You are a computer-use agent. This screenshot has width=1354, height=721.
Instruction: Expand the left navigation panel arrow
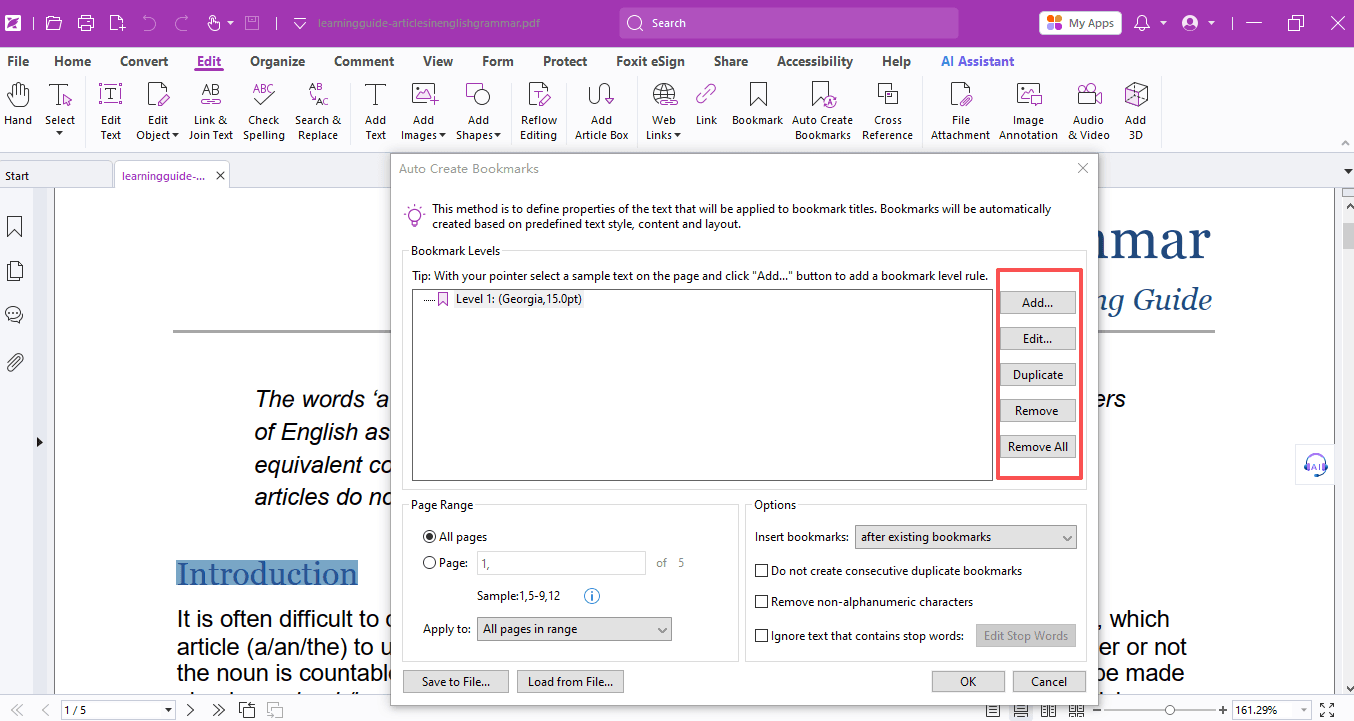[x=39, y=441]
